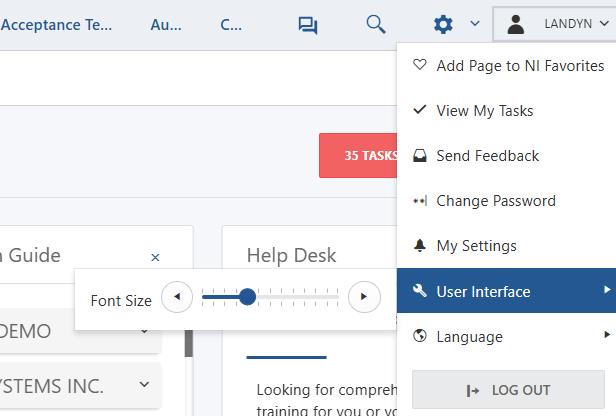Screen dimensions: 616x416
Task: Expand the SYSTEMS INC. dropdown chevron
Action: pos(144,384)
